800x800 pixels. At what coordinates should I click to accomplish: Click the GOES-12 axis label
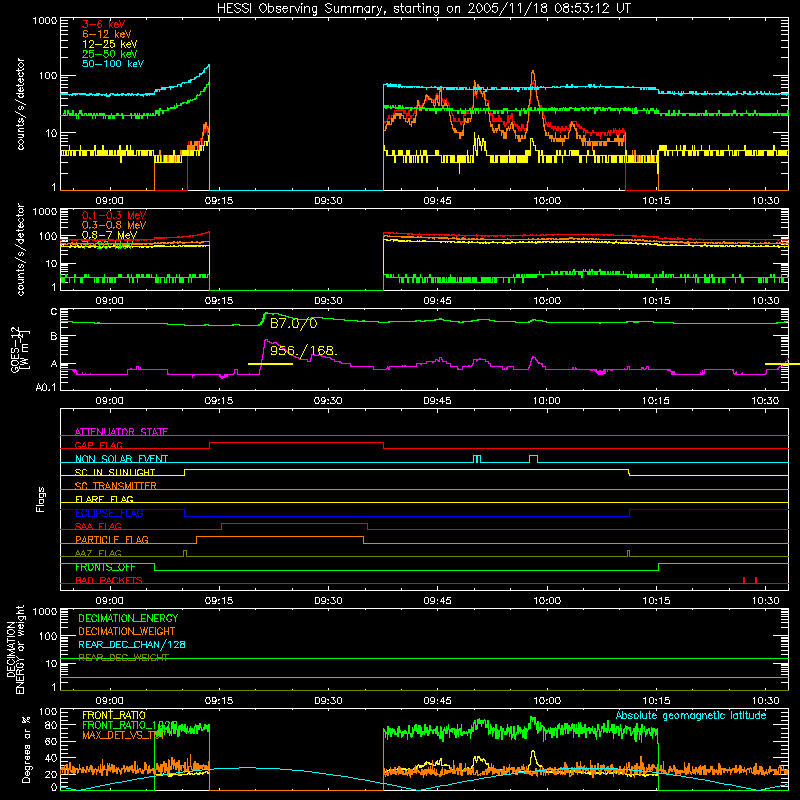[20, 349]
